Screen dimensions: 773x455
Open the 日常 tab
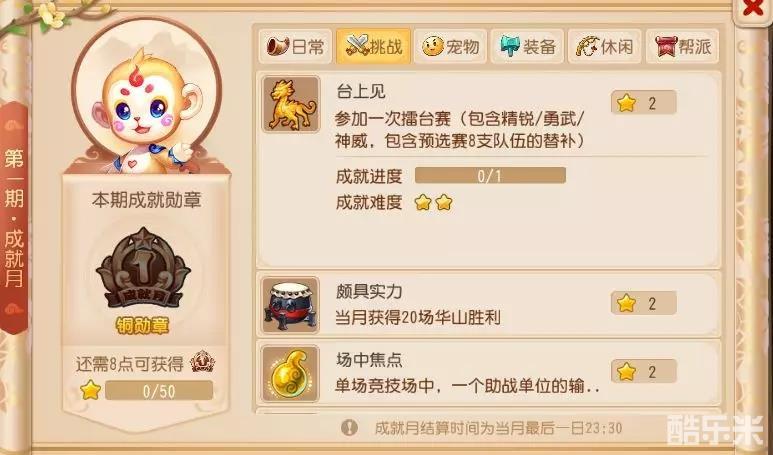click(296, 46)
